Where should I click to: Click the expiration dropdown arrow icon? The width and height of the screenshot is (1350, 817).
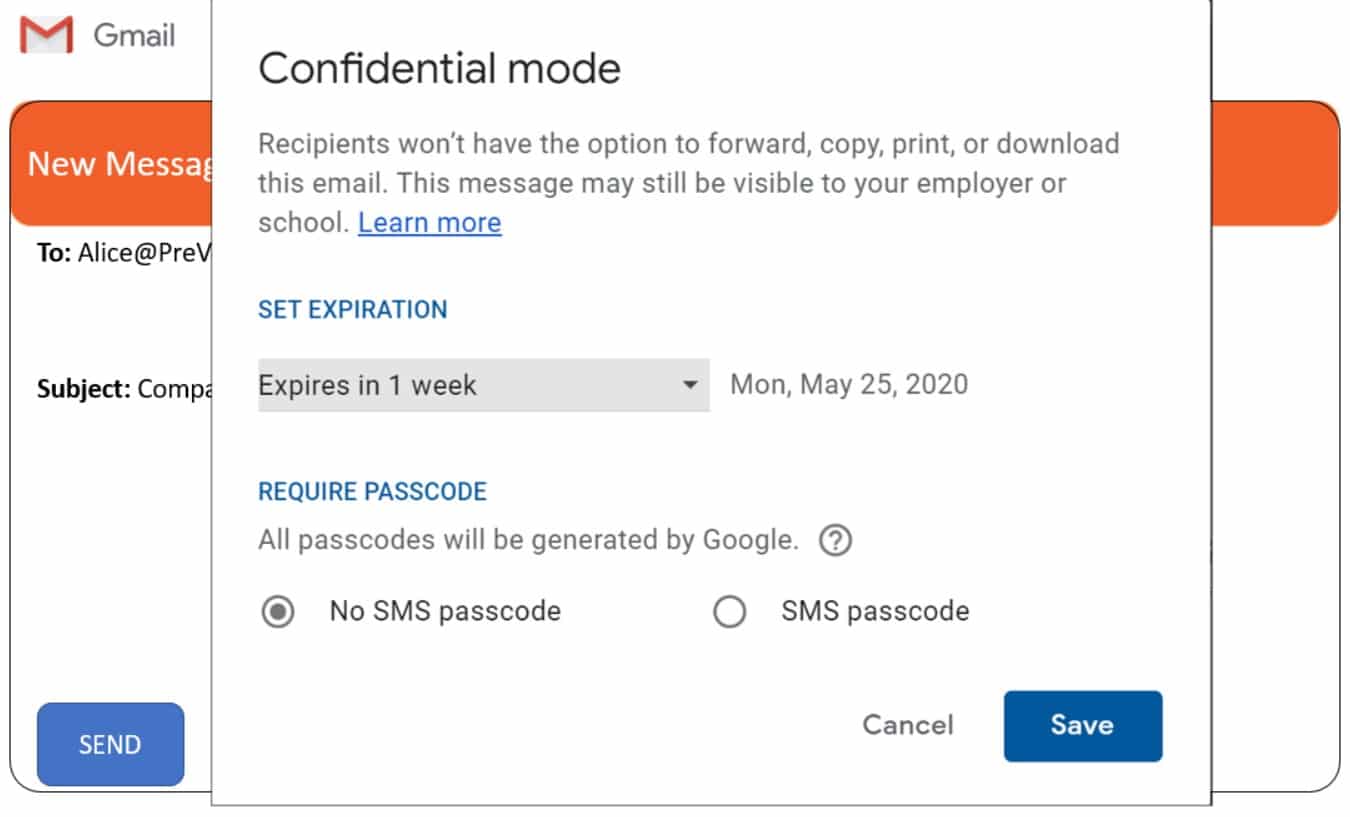692,384
